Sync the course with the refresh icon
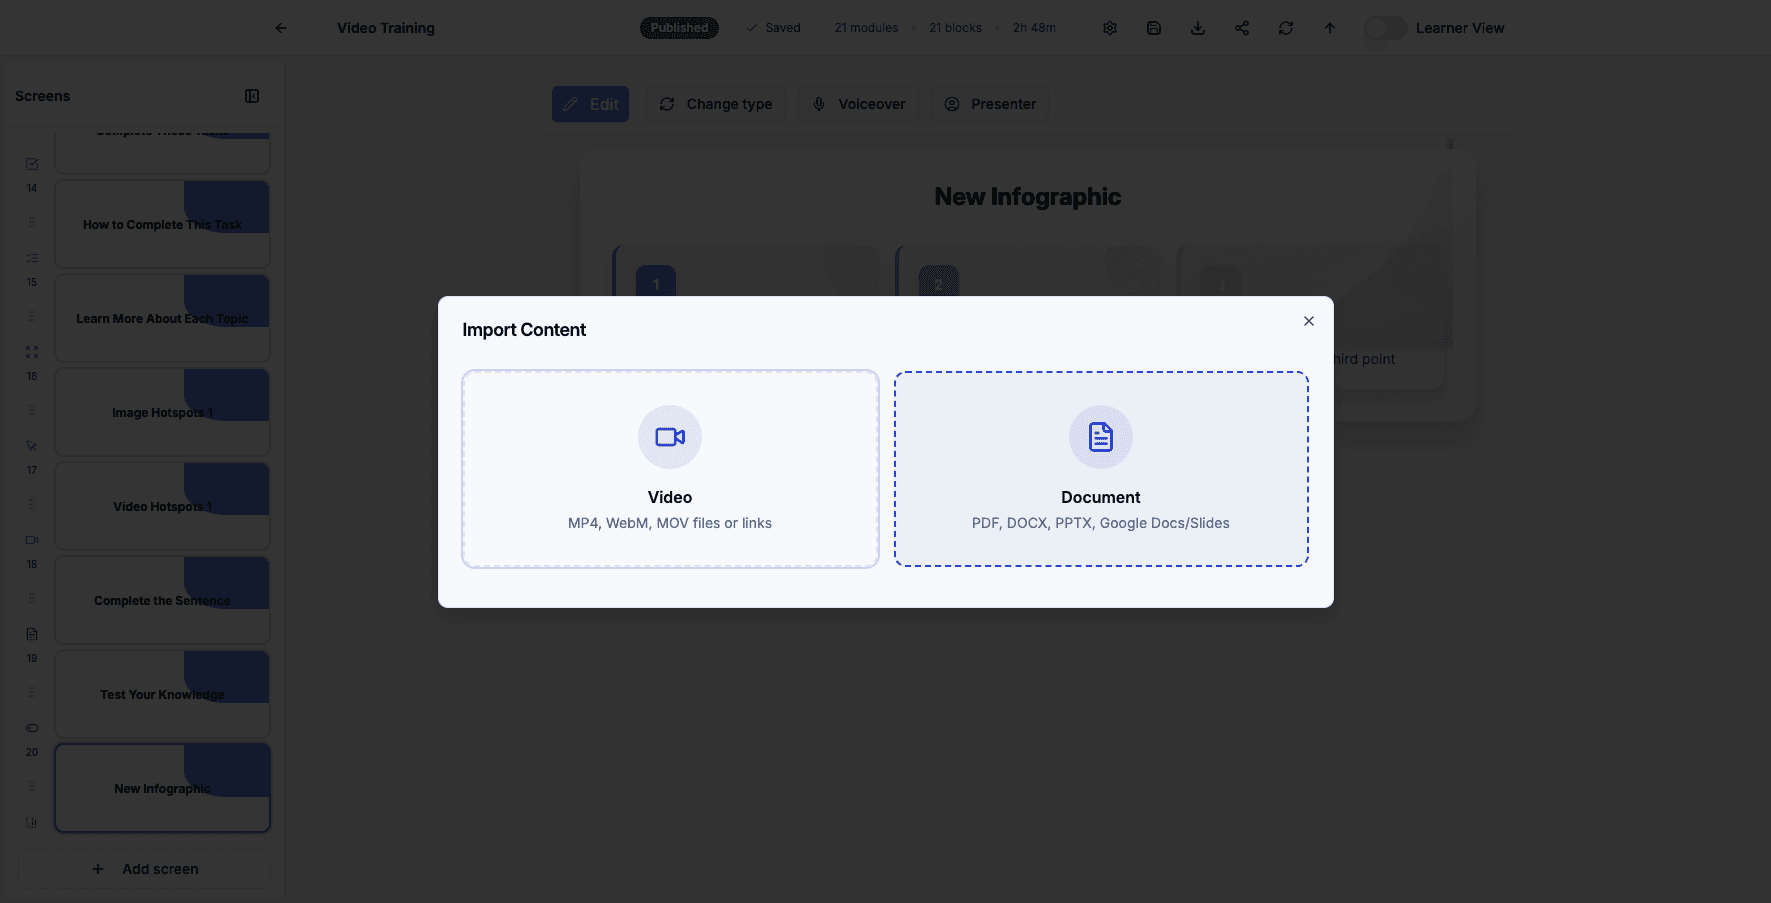The width and height of the screenshot is (1771, 903). coord(1286,27)
